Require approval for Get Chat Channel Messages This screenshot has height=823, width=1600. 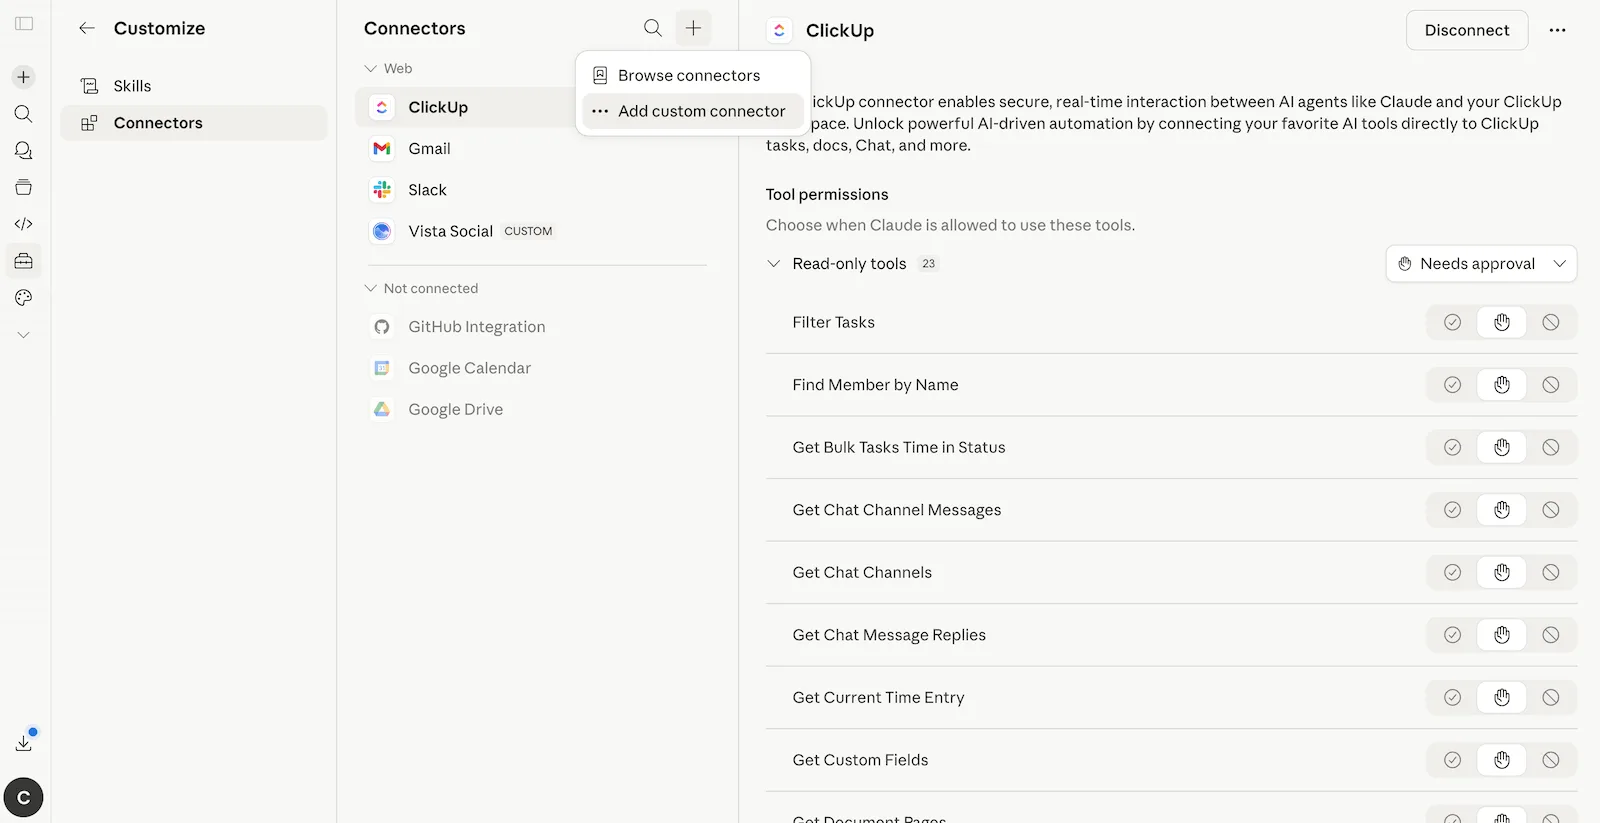tap(1501, 510)
